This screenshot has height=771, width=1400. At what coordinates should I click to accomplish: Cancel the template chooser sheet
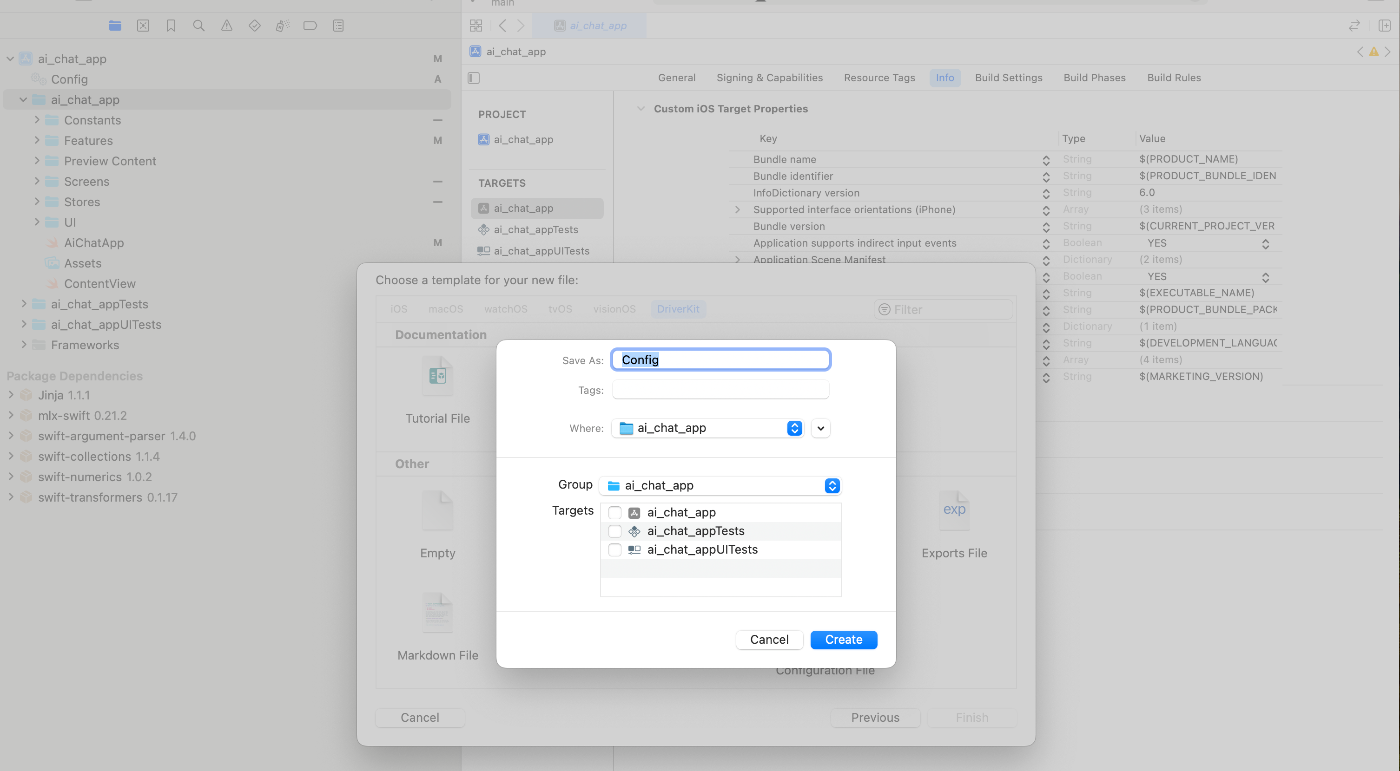420,718
